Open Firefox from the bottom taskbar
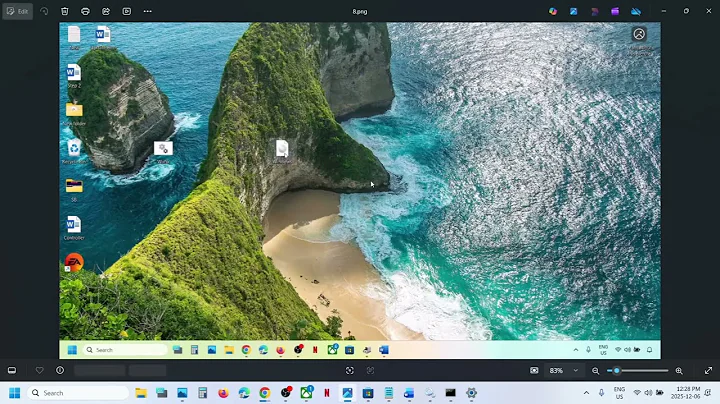This screenshot has height=404, width=720. pos(223,393)
